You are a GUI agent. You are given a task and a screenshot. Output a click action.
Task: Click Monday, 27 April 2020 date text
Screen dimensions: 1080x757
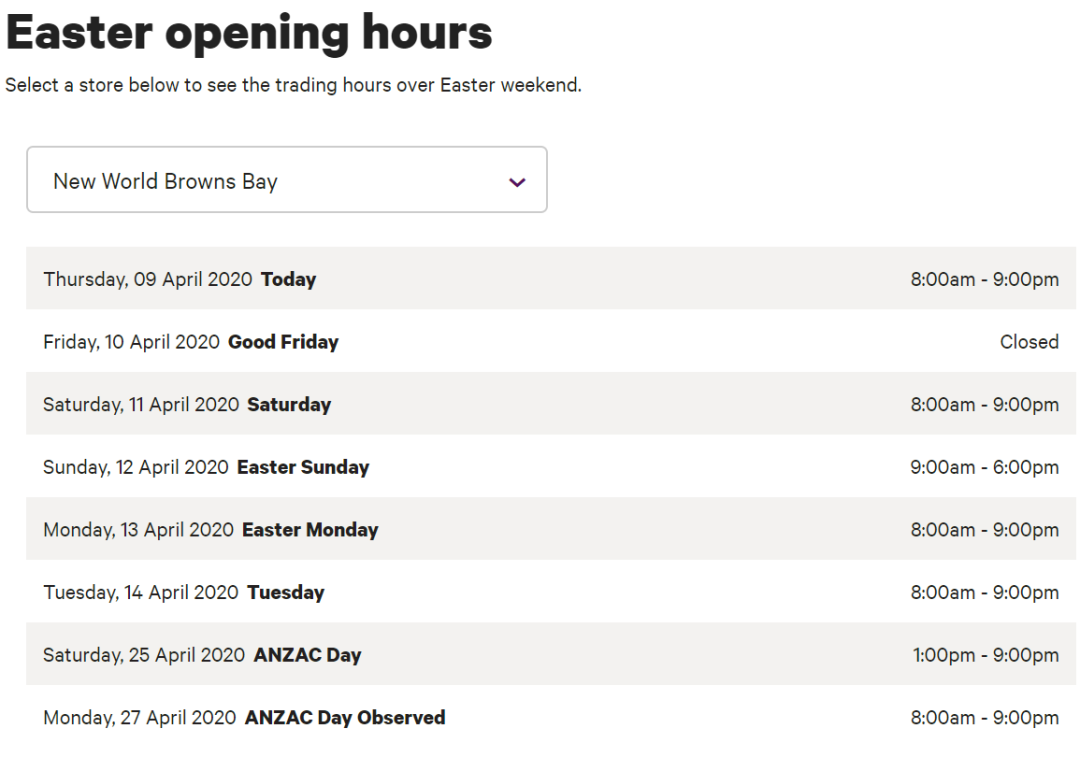coord(140,718)
